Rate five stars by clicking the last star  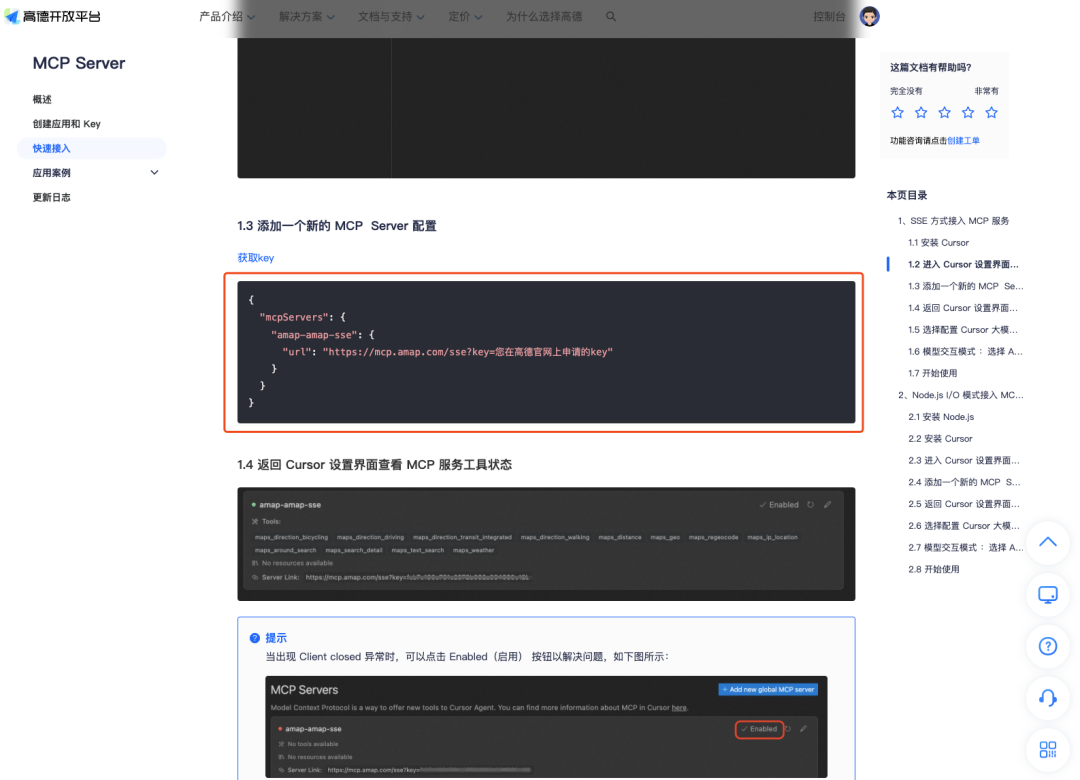(991, 112)
